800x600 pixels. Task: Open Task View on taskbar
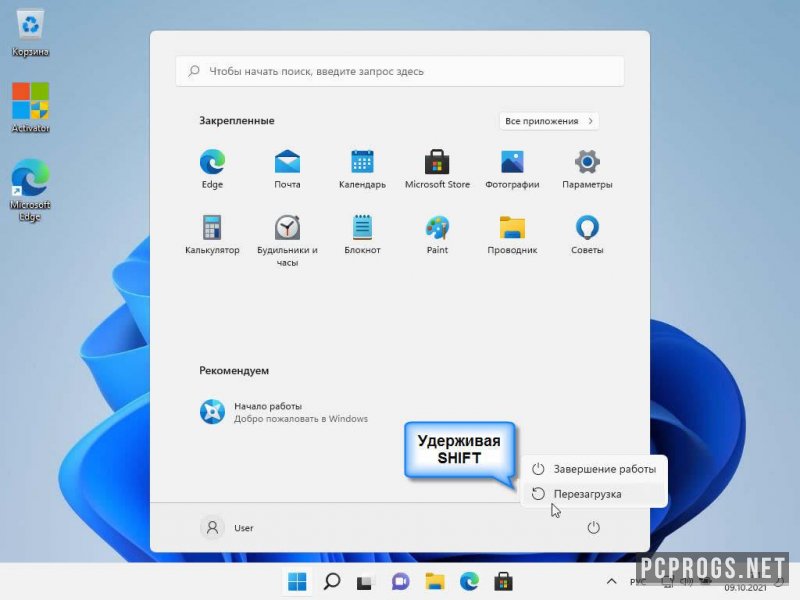coord(365,581)
